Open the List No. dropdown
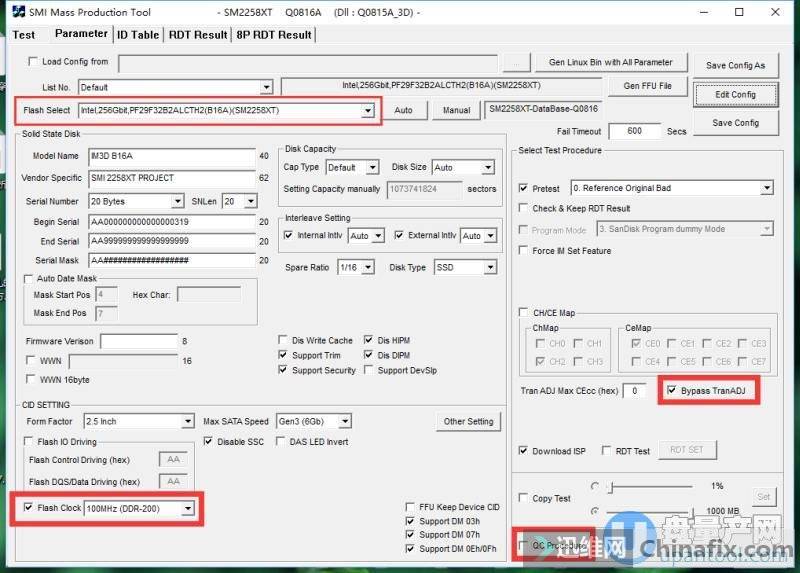This screenshot has height=573, width=800. coord(266,87)
